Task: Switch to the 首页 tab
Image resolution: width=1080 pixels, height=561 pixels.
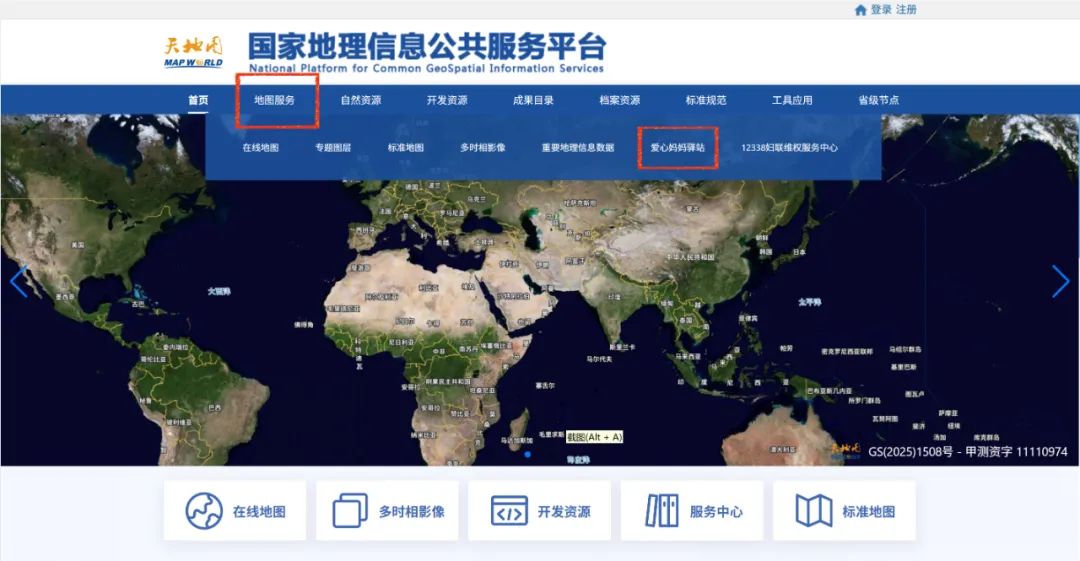Action: coord(198,100)
